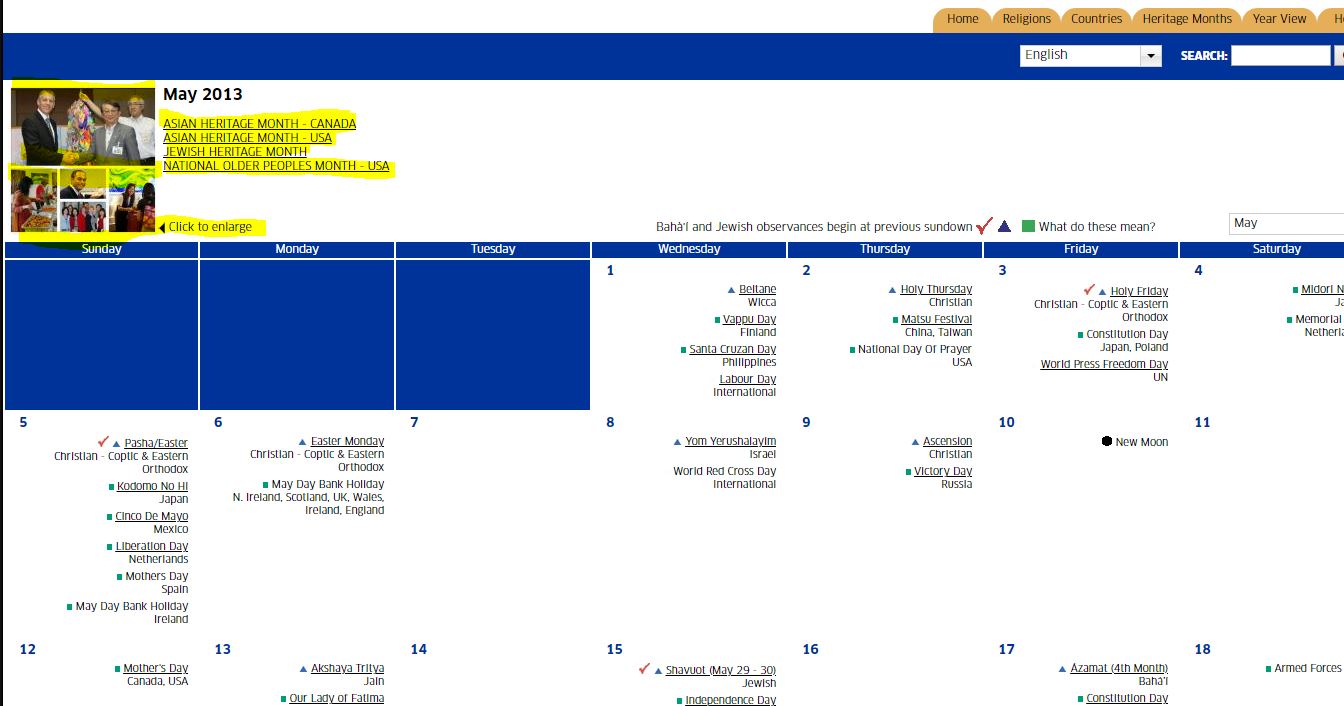Click the red checkmark in the legend row
Viewport: 1344px width, 706px height.
984,225
